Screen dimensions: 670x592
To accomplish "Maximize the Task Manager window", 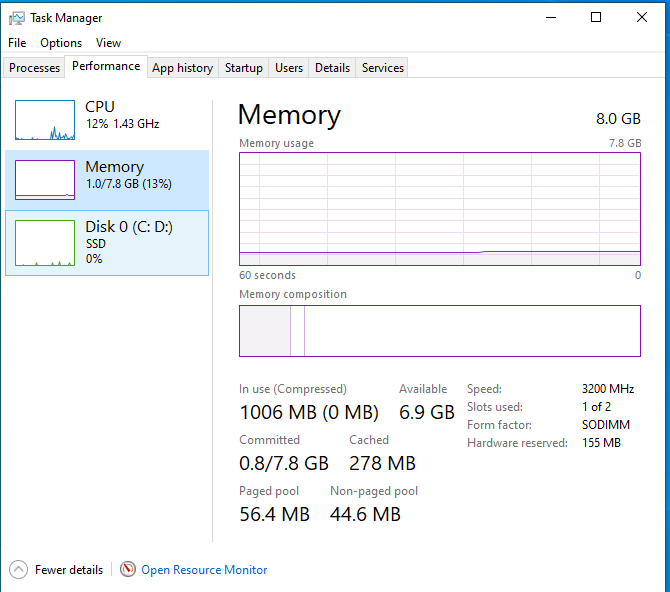I will pos(596,18).
